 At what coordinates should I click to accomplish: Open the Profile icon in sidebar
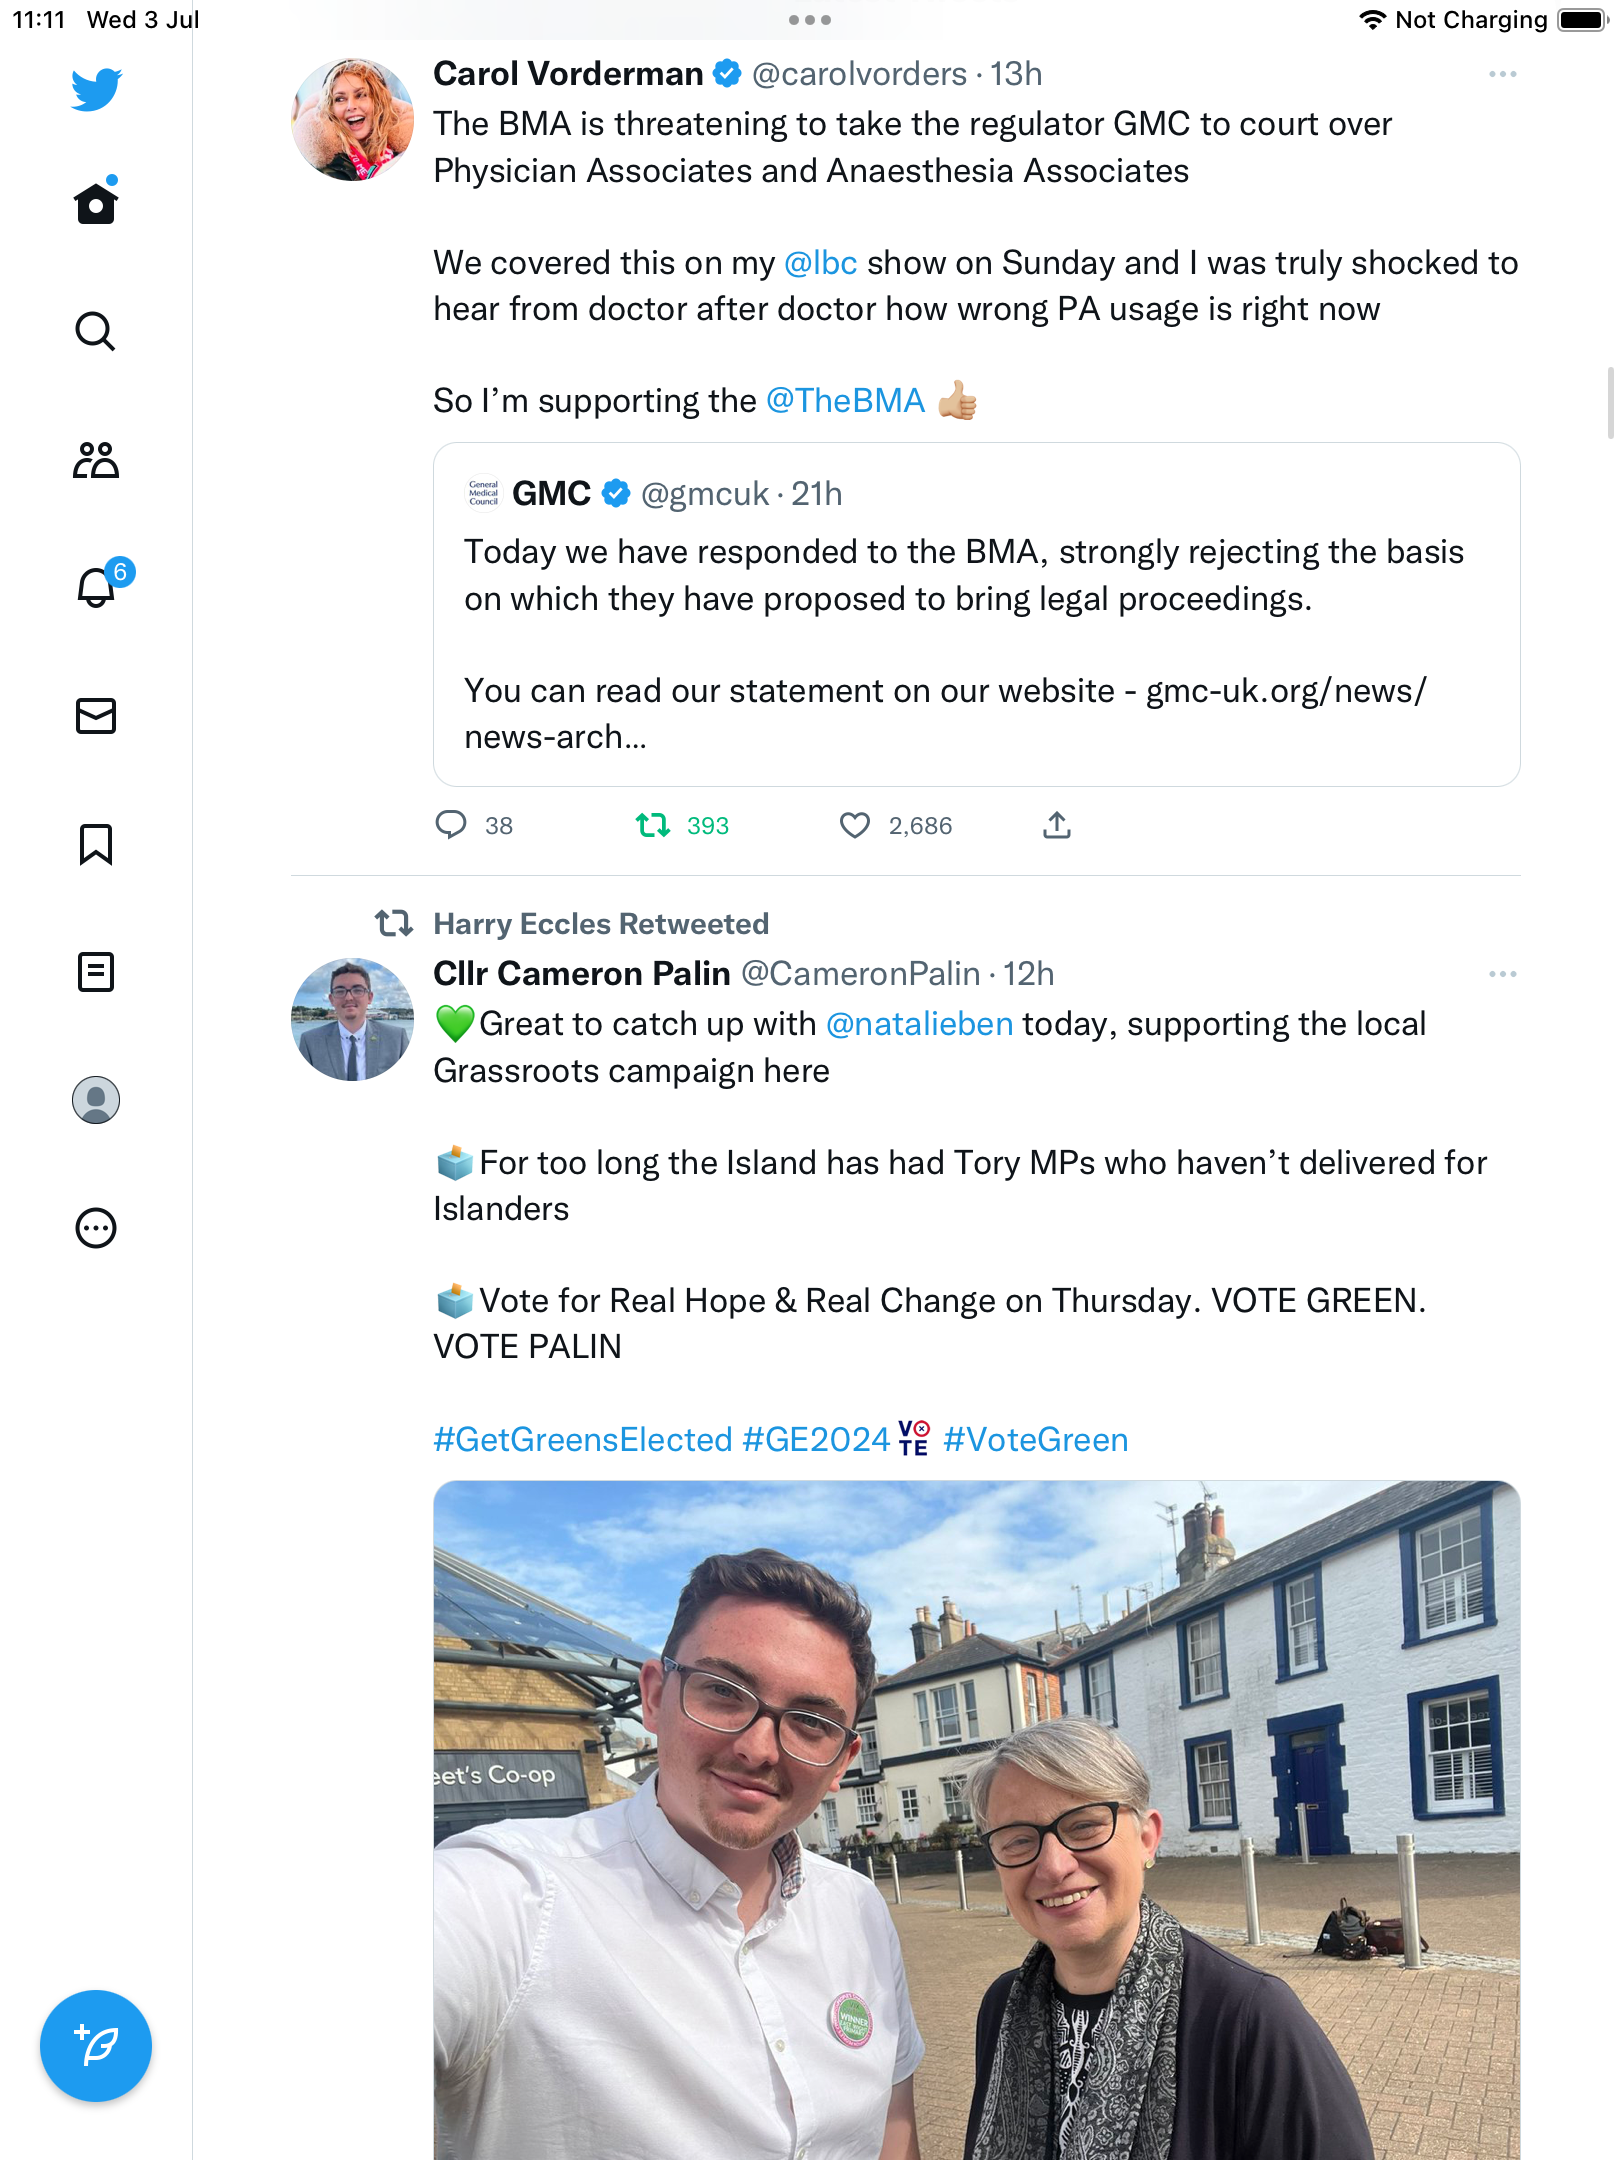[x=96, y=1100]
